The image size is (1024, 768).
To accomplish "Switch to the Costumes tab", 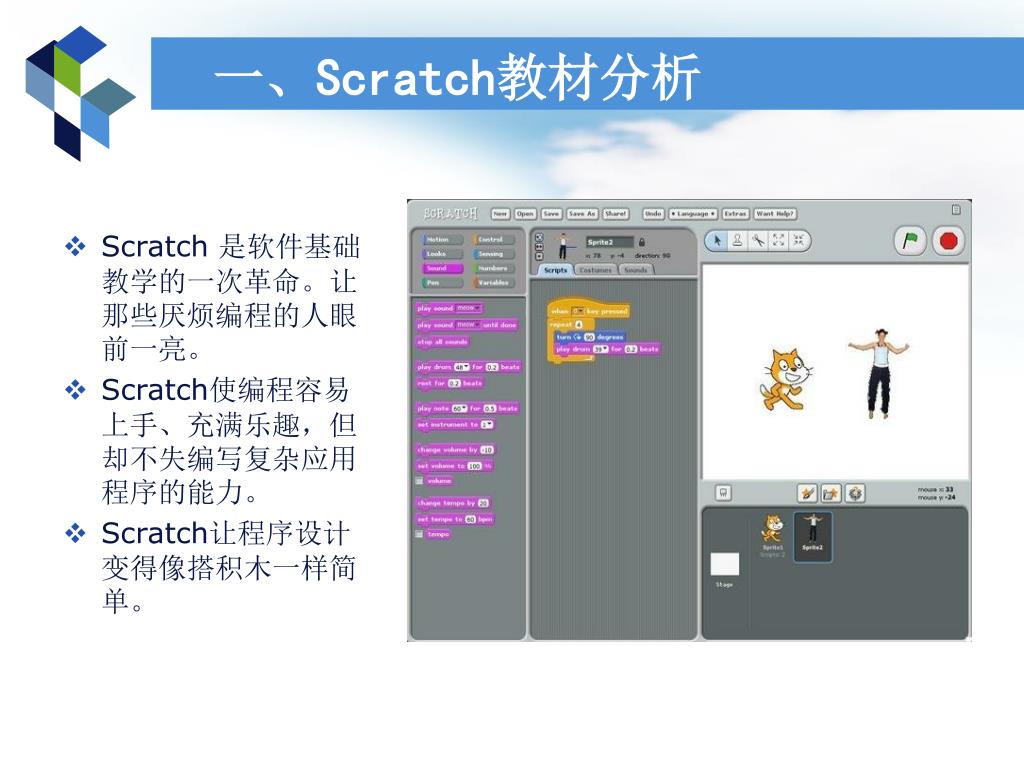I will [x=596, y=270].
